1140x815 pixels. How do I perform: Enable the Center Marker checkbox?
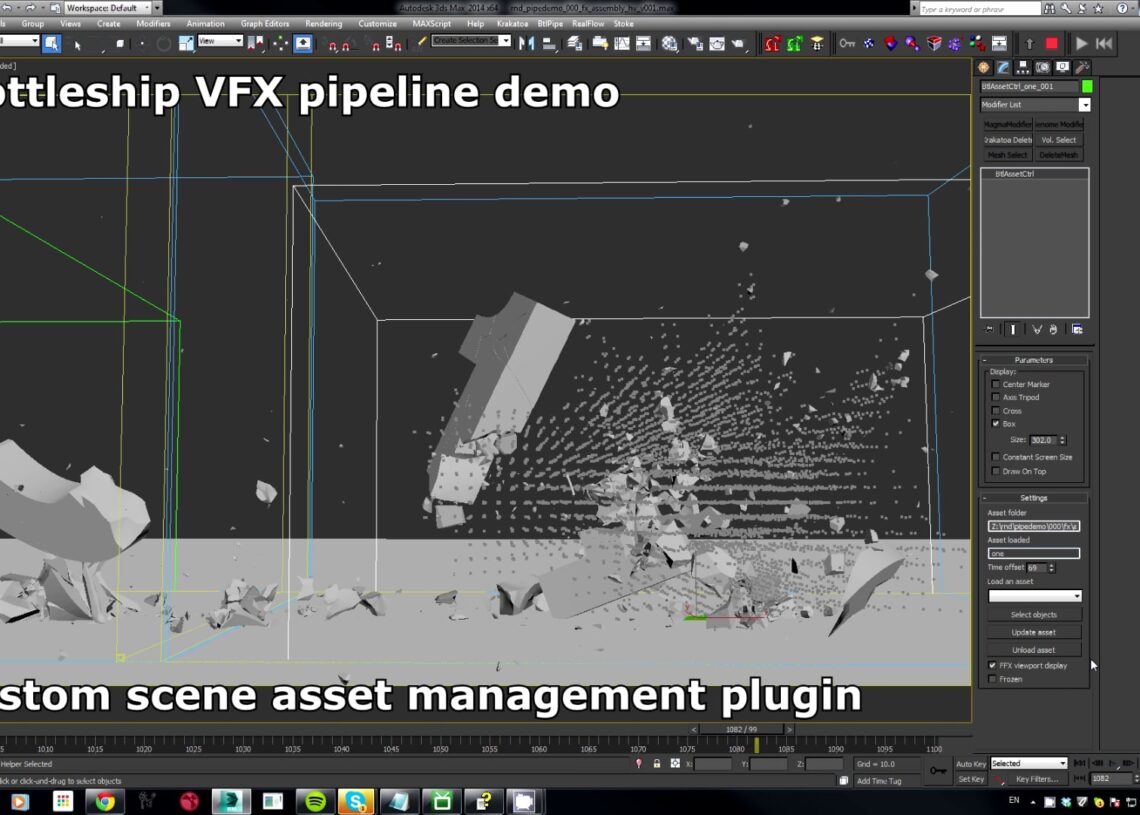[x=995, y=384]
